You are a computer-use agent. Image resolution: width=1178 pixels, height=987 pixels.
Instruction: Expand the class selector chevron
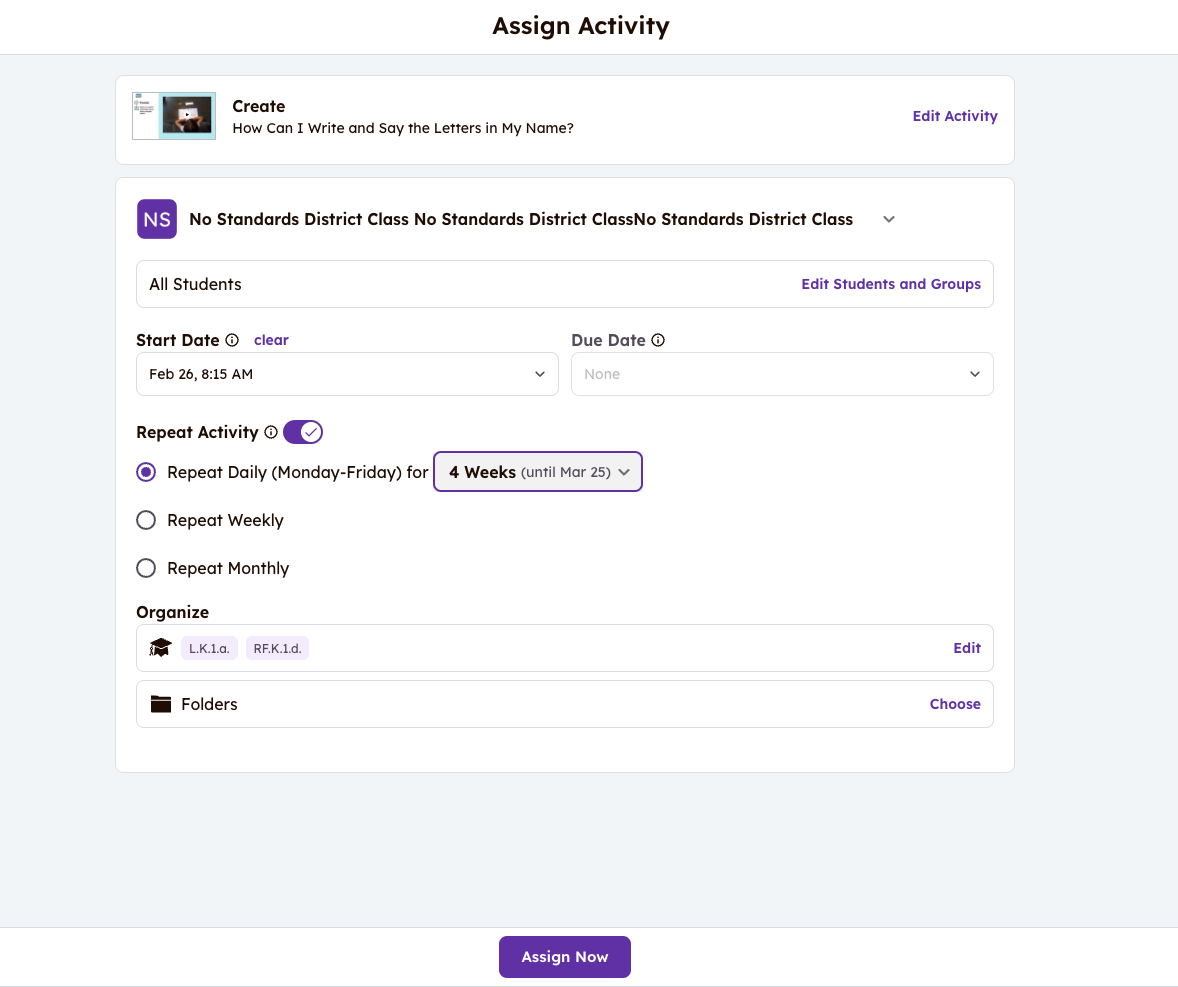coord(889,219)
